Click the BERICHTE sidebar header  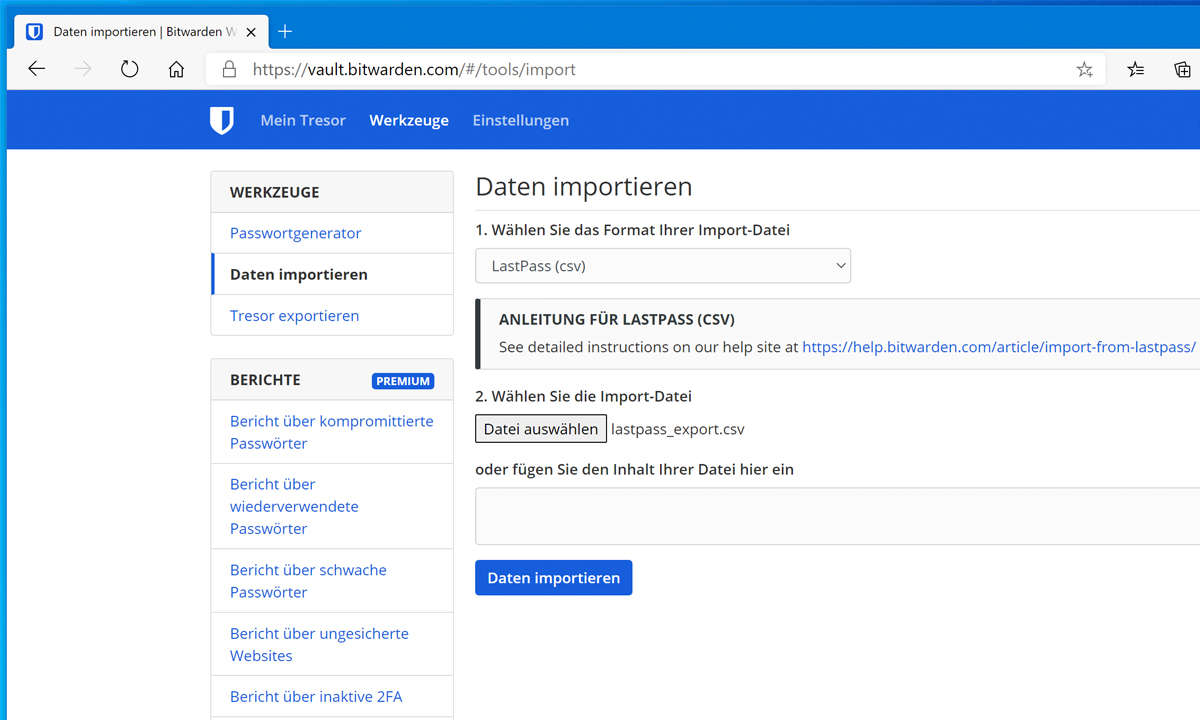(x=265, y=380)
